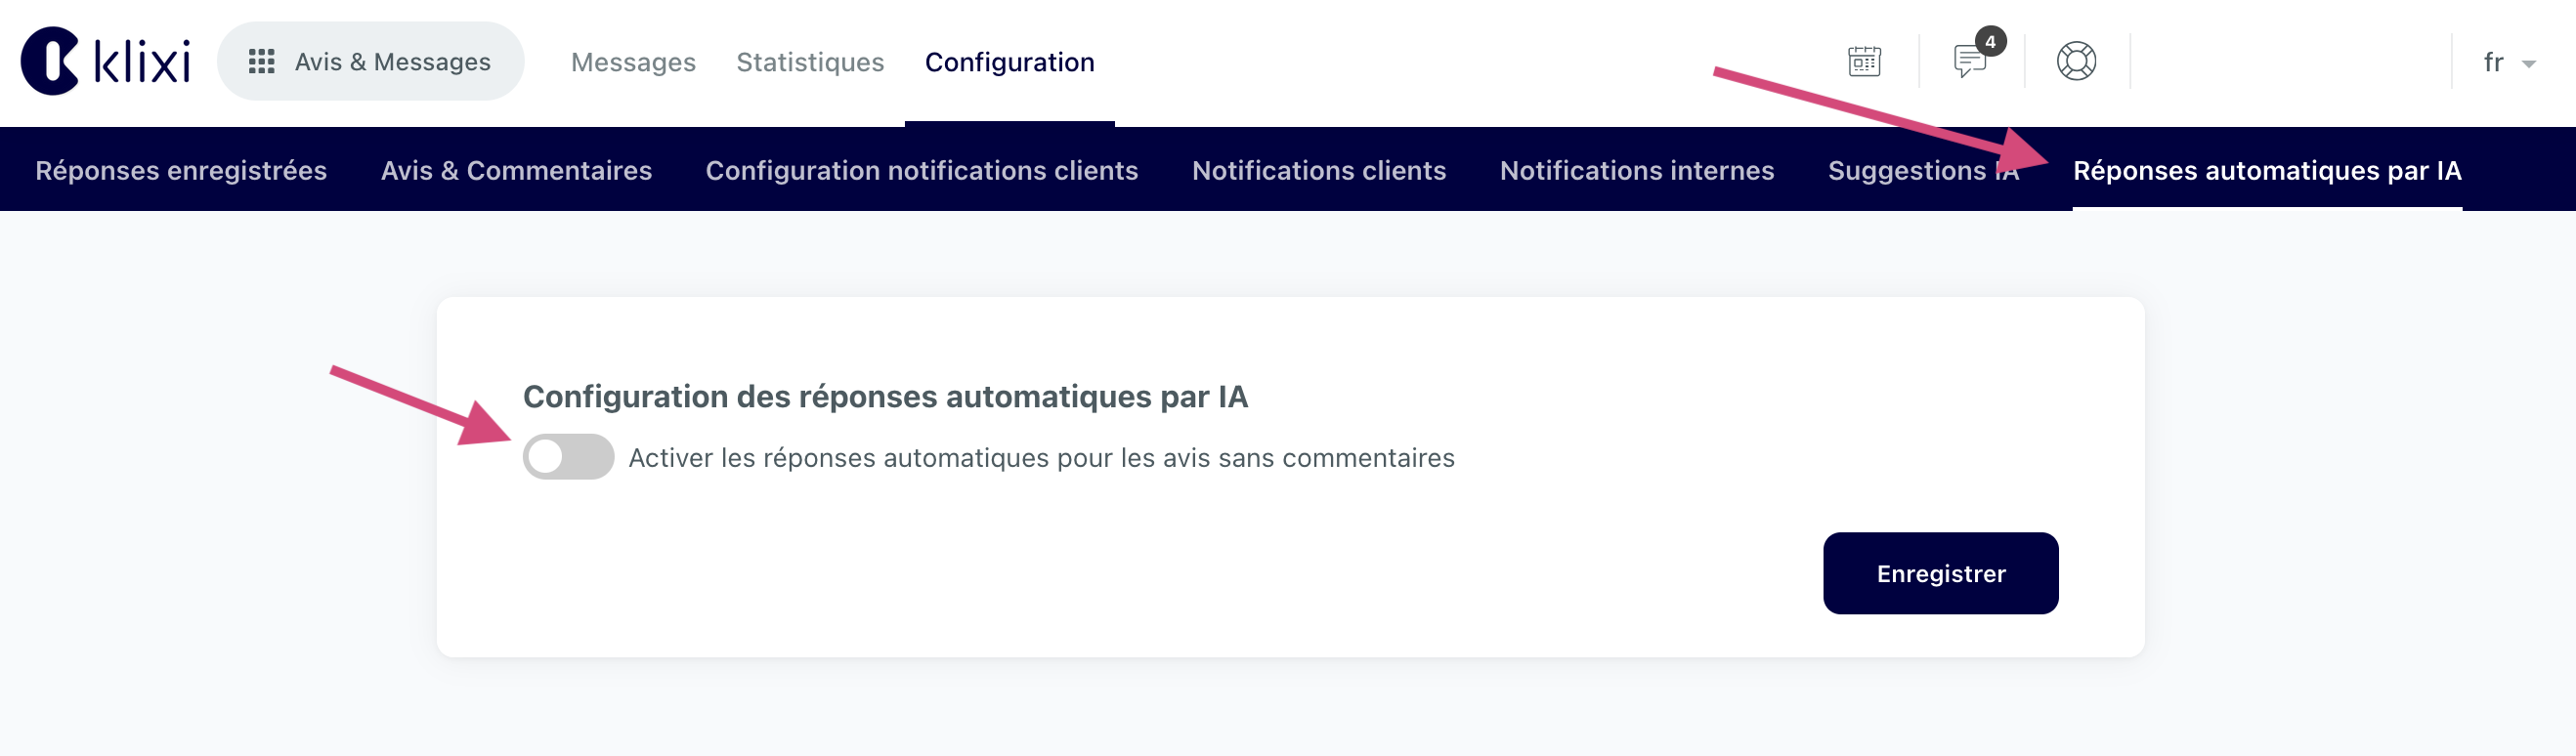Expand the Avis & Messages app switcher
Image resolution: width=2576 pixels, height=756 pixels.
click(370, 62)
